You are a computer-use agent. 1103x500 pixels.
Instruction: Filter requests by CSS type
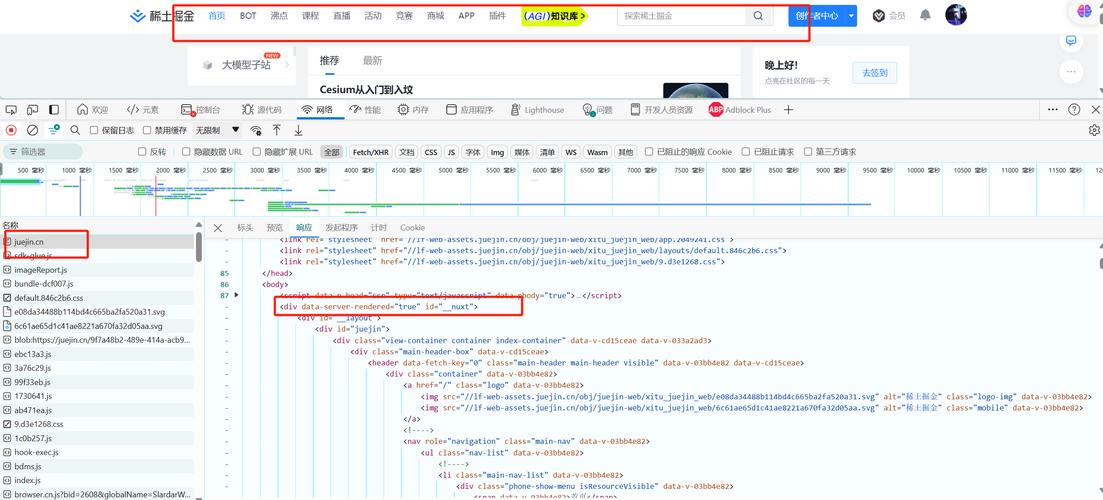(x=431, y=152)
